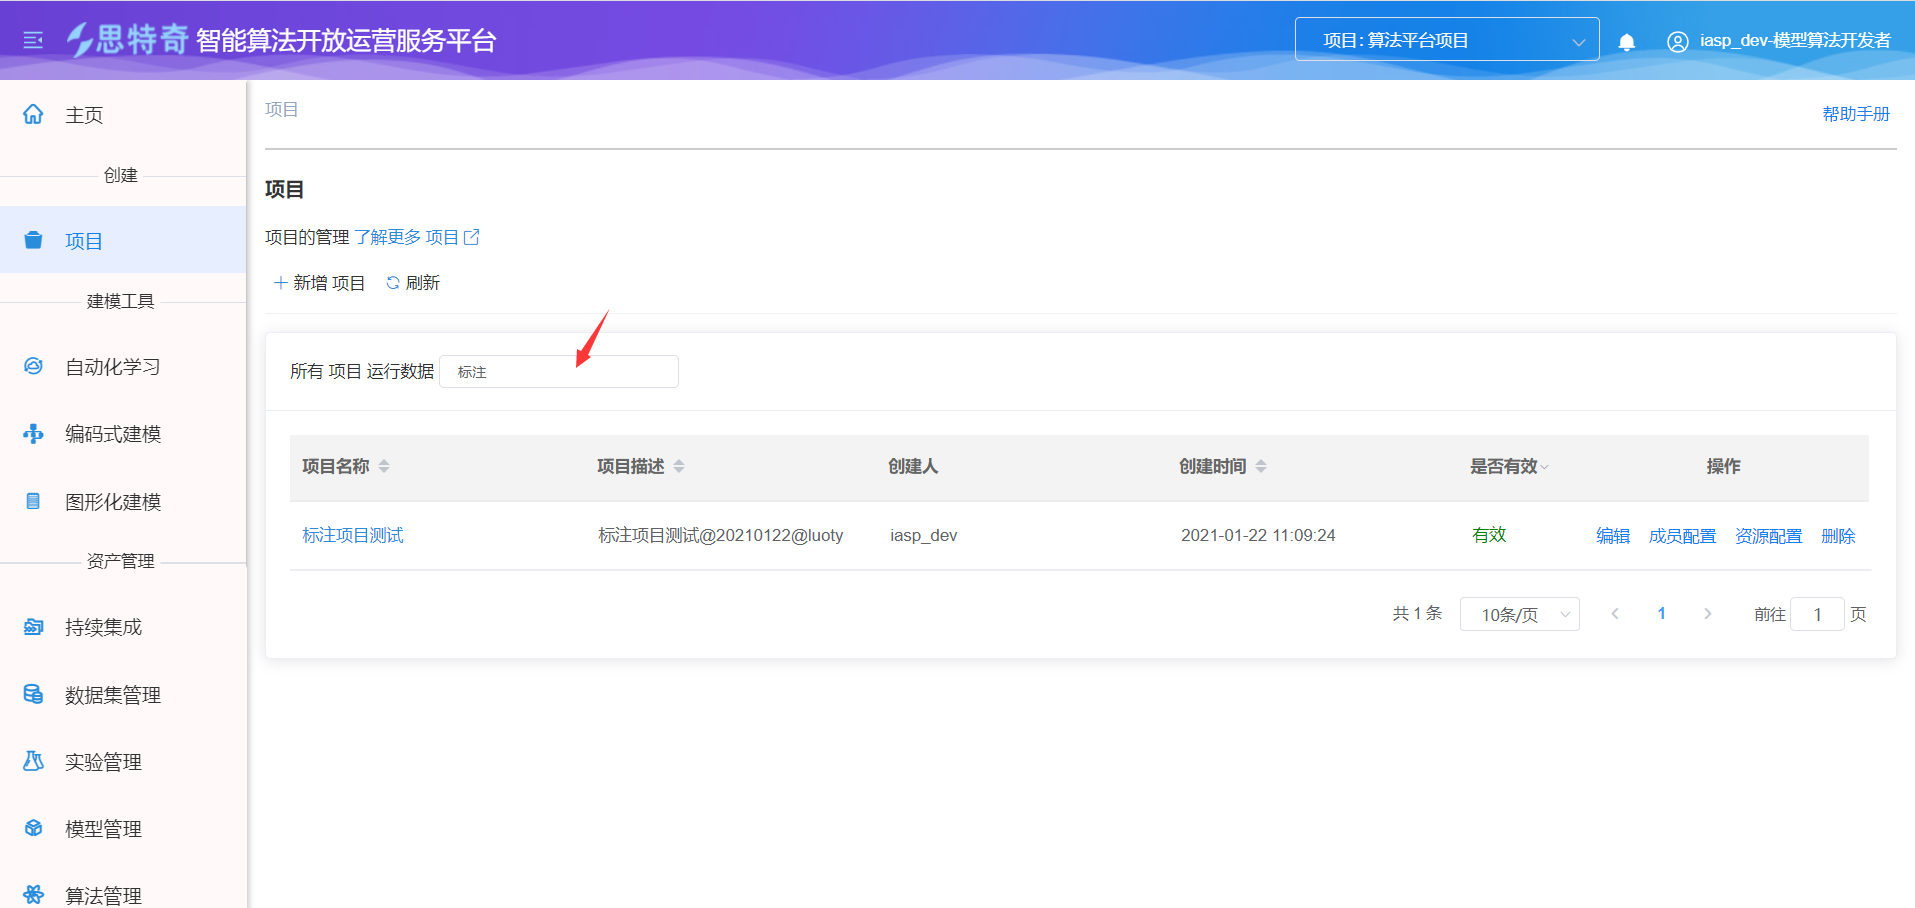Screen dimensions: 1915x908
Task: Click 删除 for 标注项目测试
Action: (1838, 536)
